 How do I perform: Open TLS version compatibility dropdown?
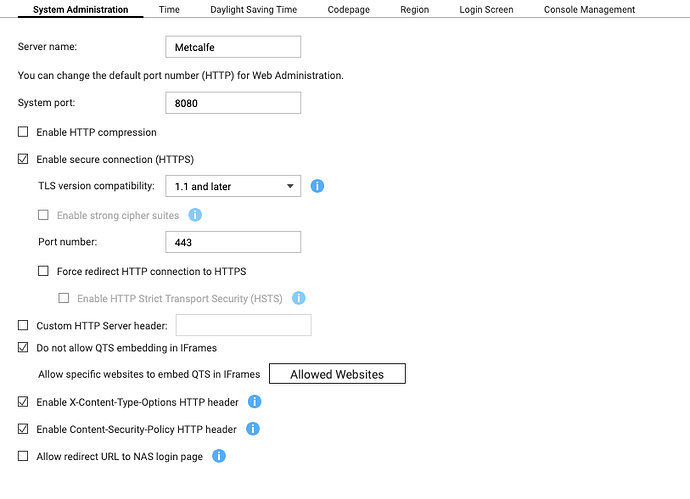(232, 186)
